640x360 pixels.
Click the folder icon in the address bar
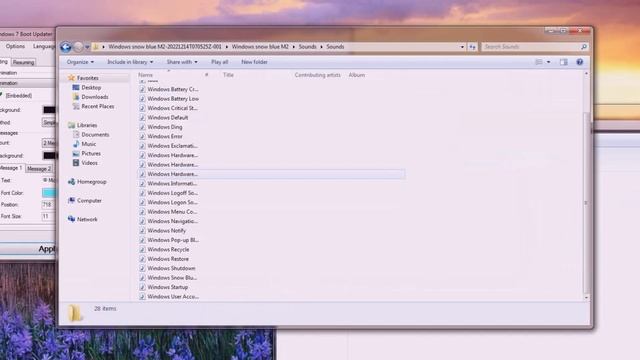click(x=96, y=47)
